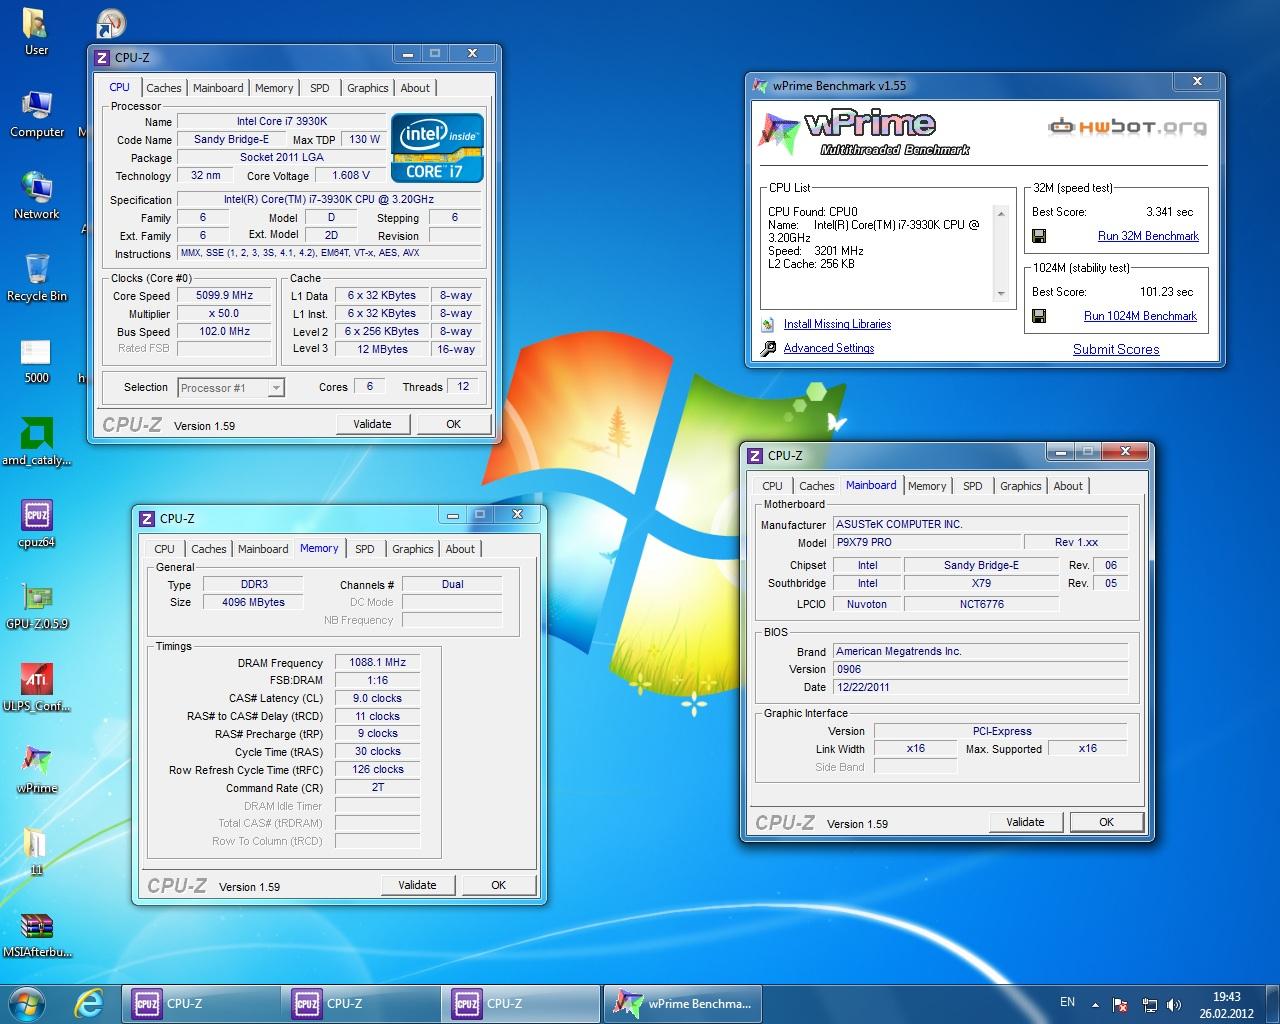Click the EN language indicator

pyautogui.click(x=1067, y=1002)
